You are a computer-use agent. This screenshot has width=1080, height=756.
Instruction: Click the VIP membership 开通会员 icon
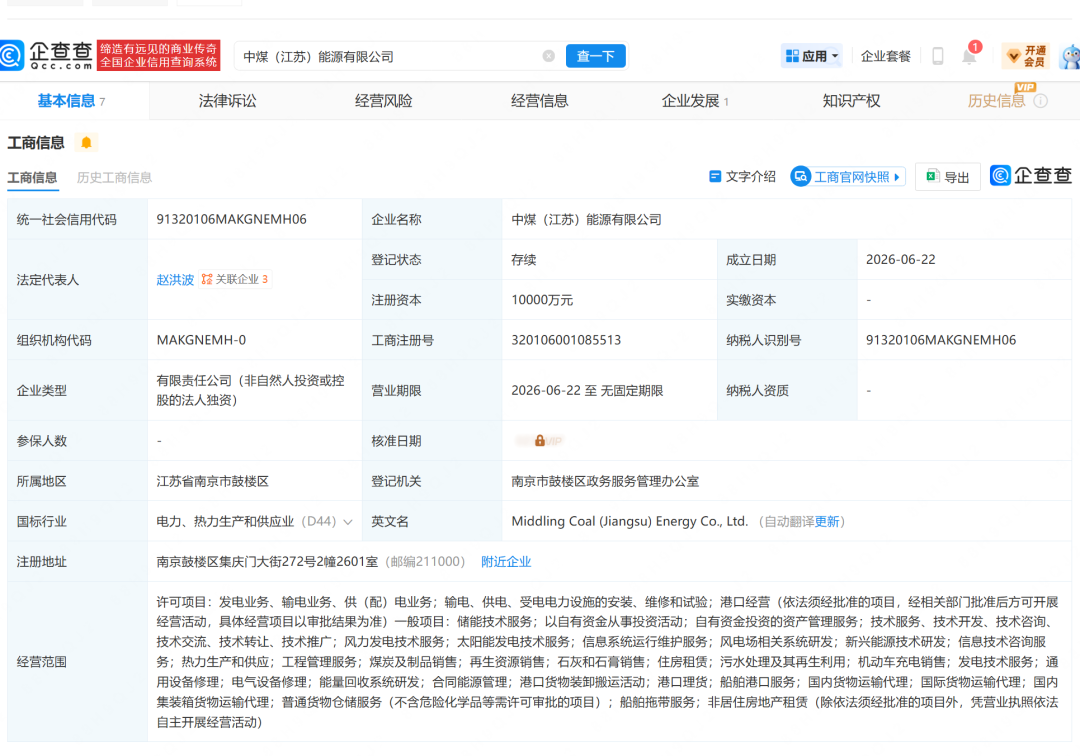(1026, 56)
